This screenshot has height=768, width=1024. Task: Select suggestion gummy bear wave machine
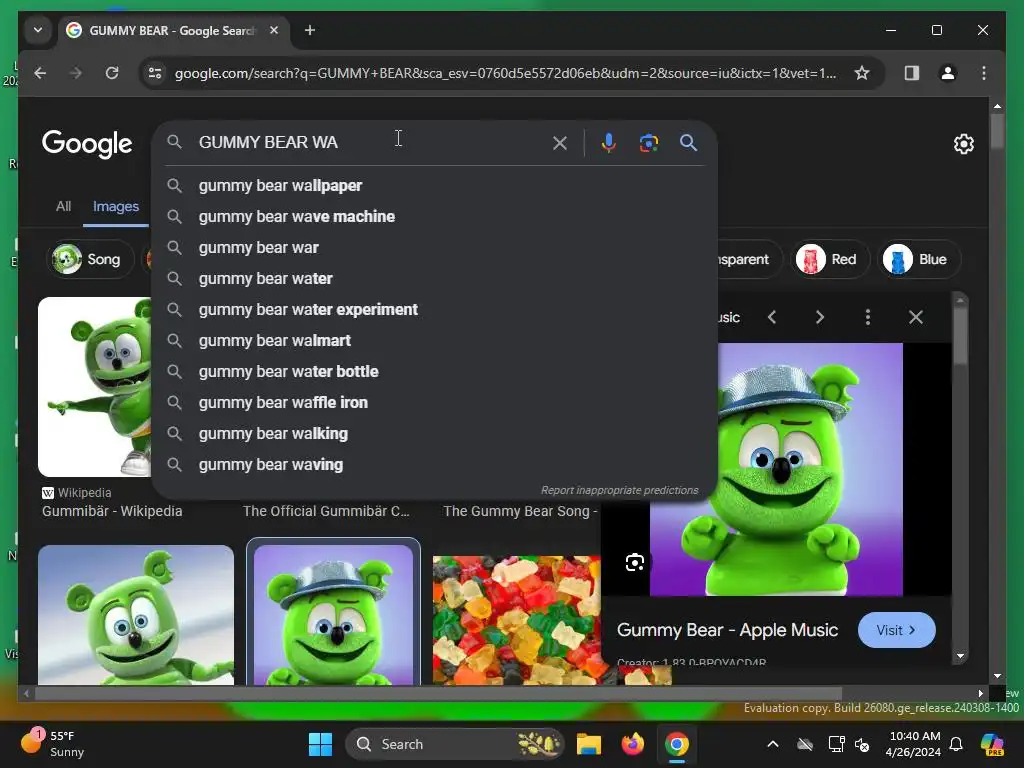434,216
